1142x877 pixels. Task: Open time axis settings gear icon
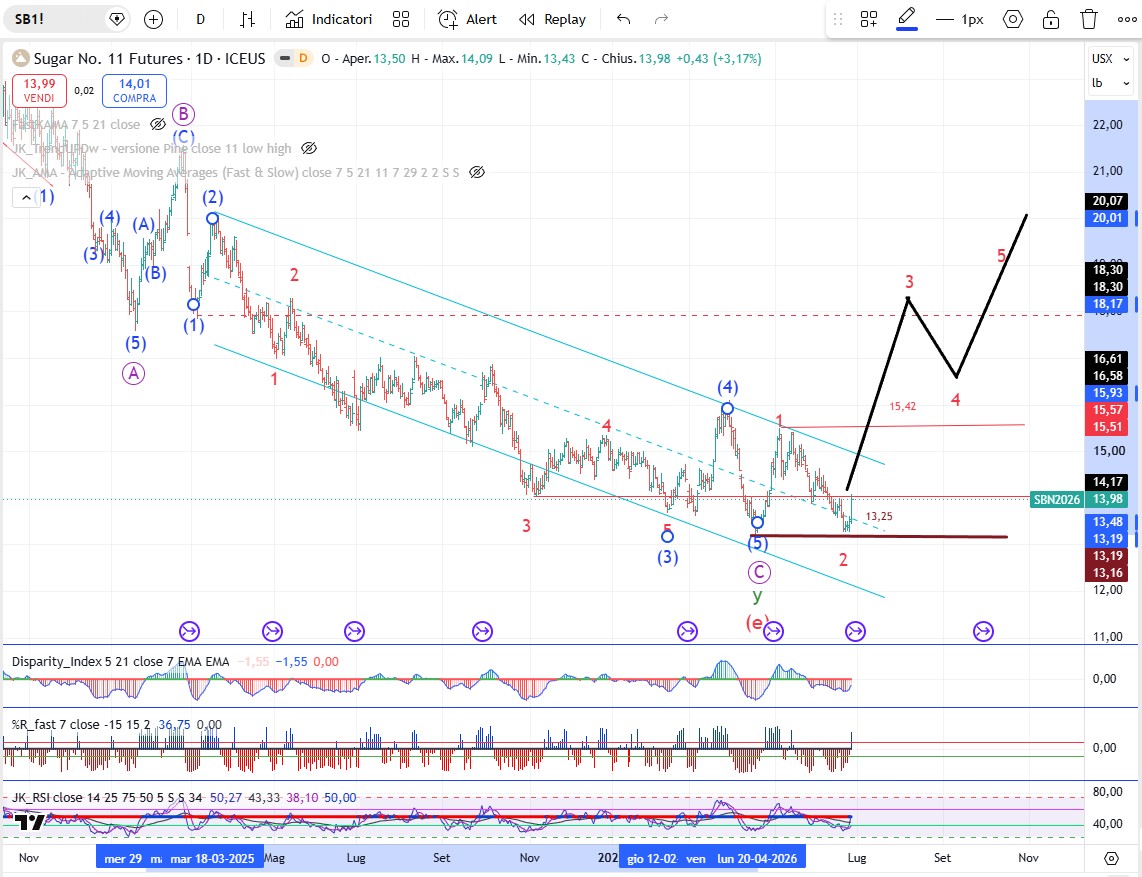click(x=1111, y=858)
